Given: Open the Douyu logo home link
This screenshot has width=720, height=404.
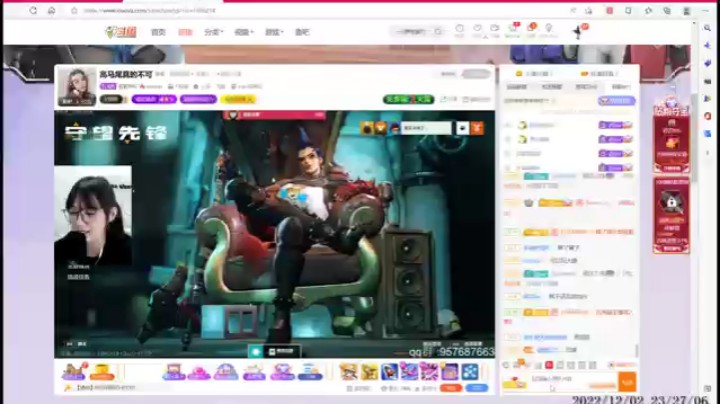Looking at the screenshot, I should coord(121,32).
